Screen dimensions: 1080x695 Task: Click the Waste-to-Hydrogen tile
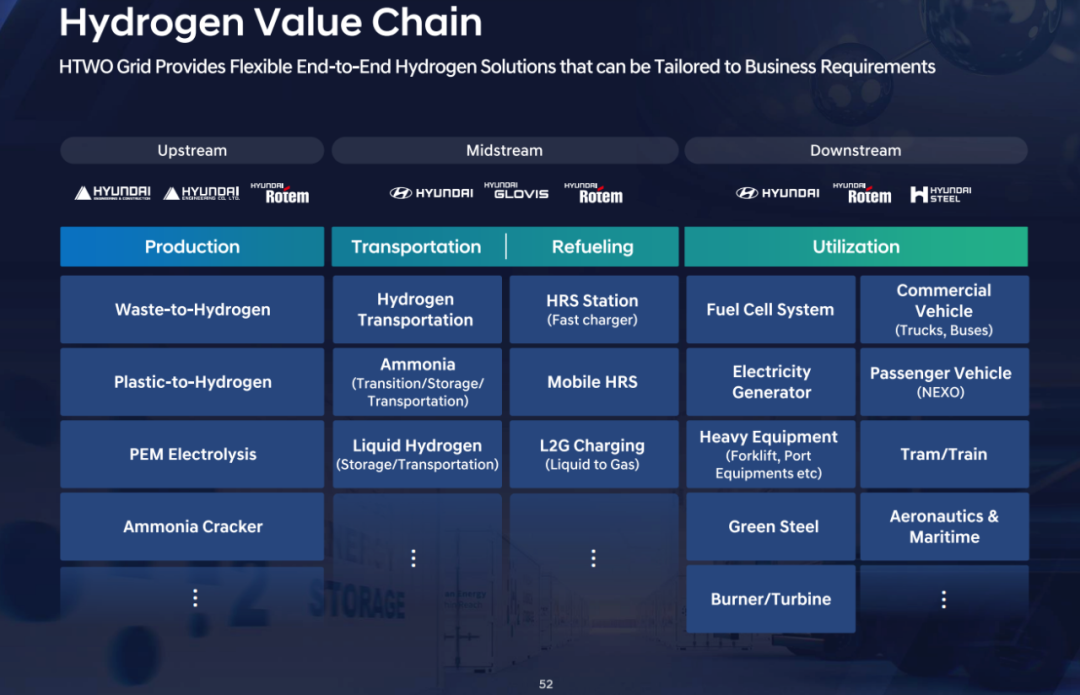point(192,310)
